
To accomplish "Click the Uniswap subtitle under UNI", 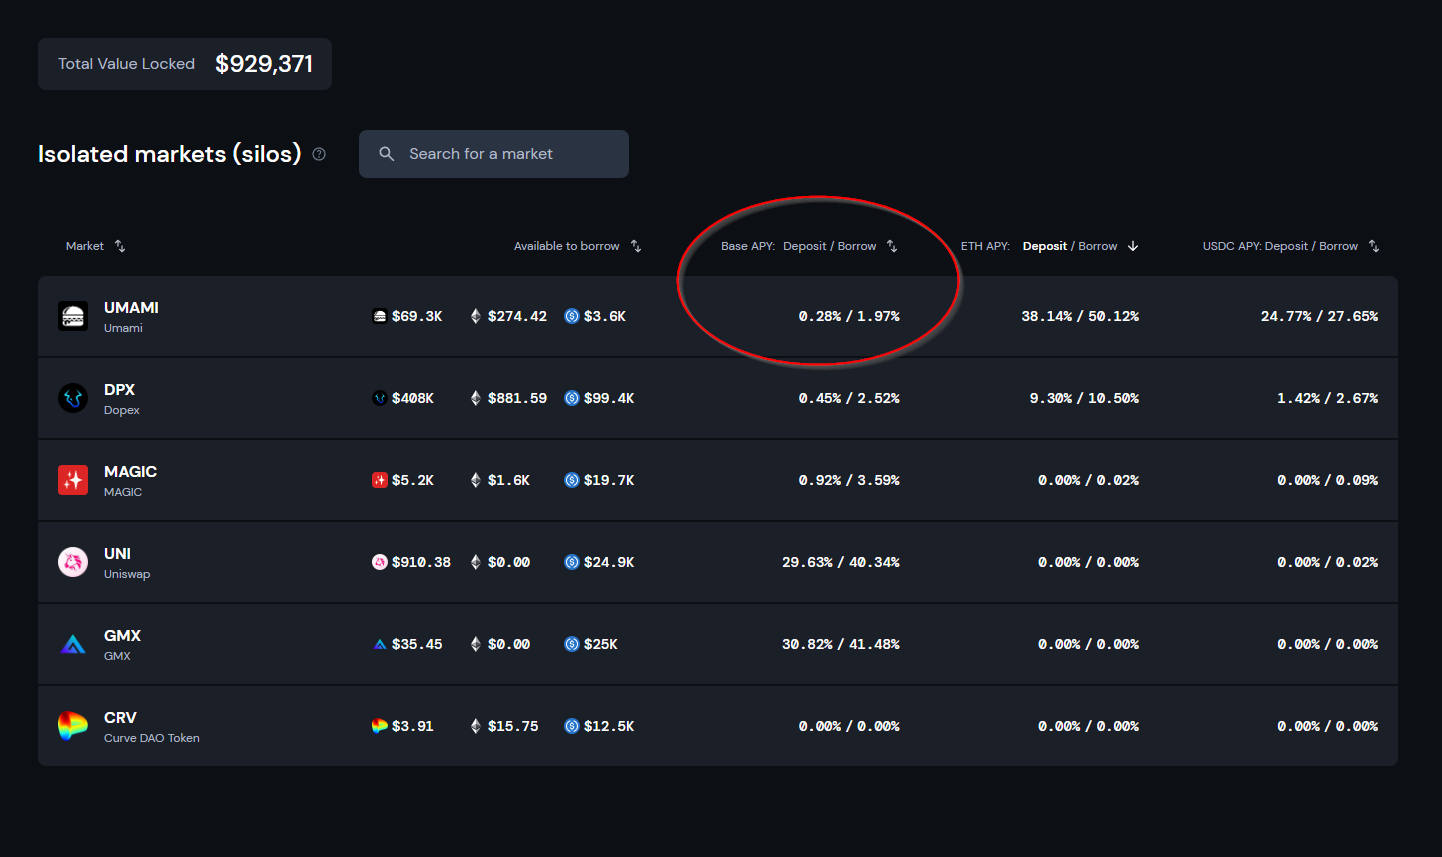I will pos(127,574).
